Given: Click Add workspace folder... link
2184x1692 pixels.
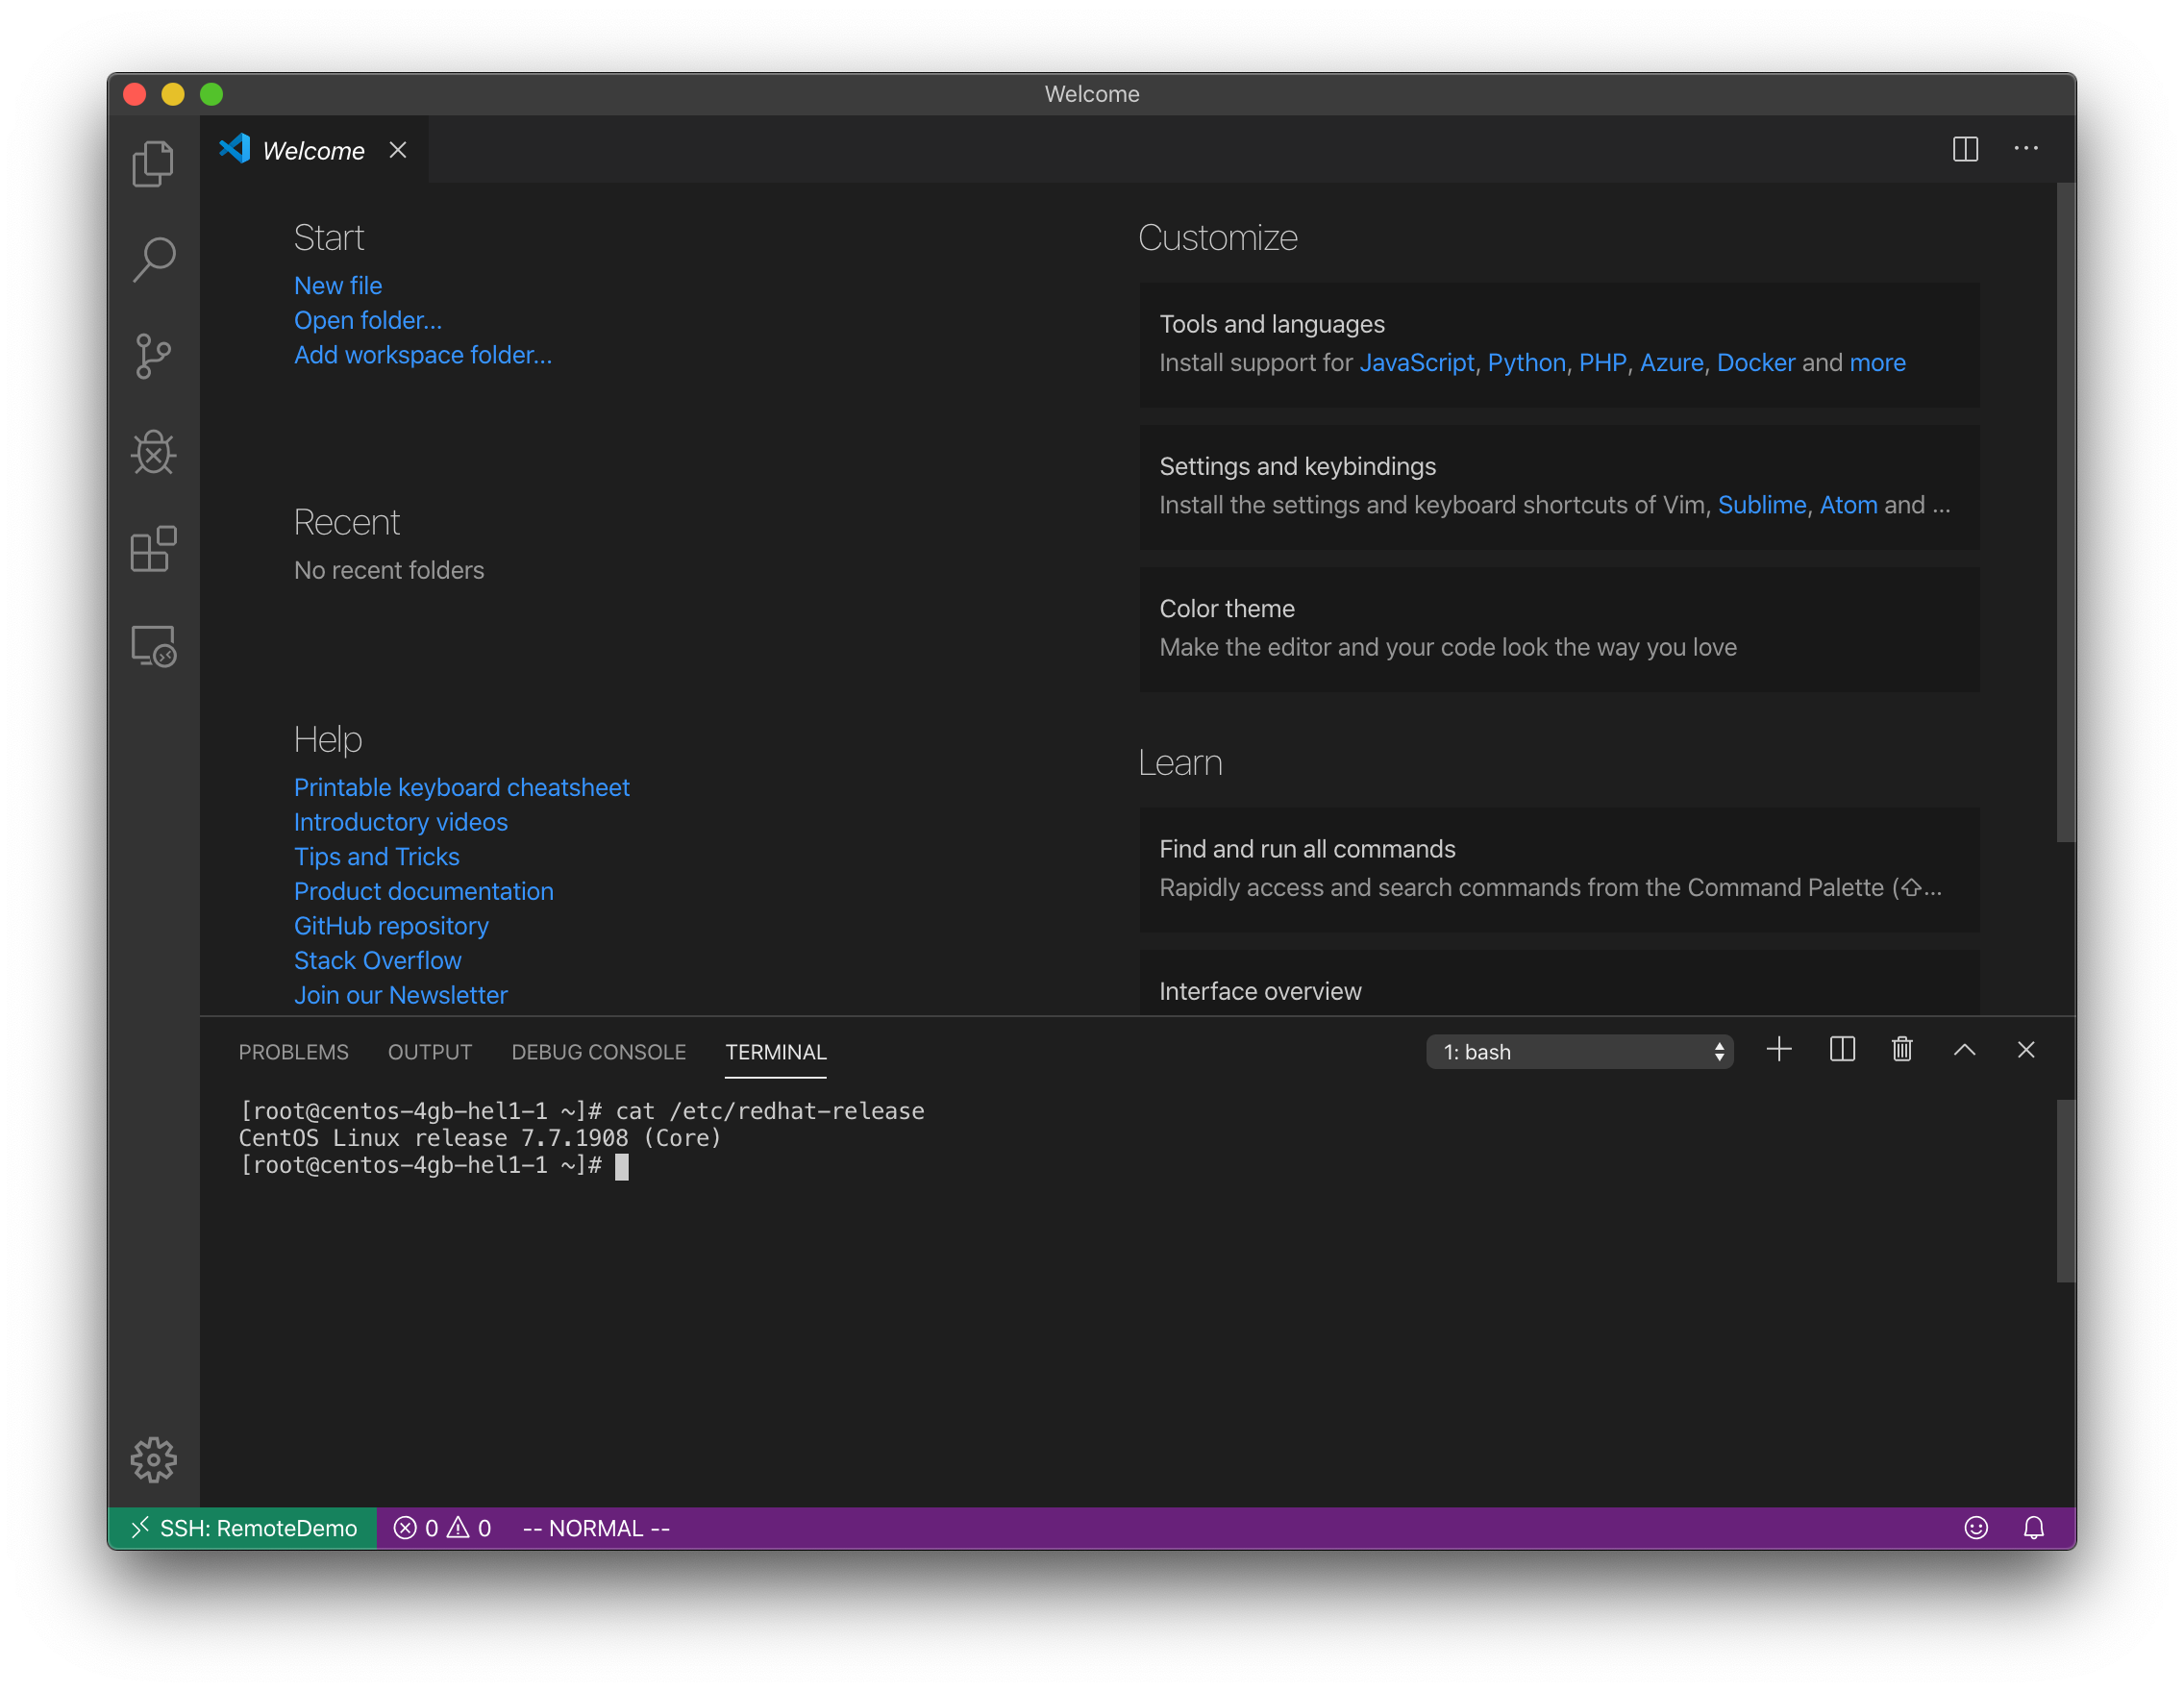Looking at the screenshot, I should pyautogui.click(x=423, y=355).
